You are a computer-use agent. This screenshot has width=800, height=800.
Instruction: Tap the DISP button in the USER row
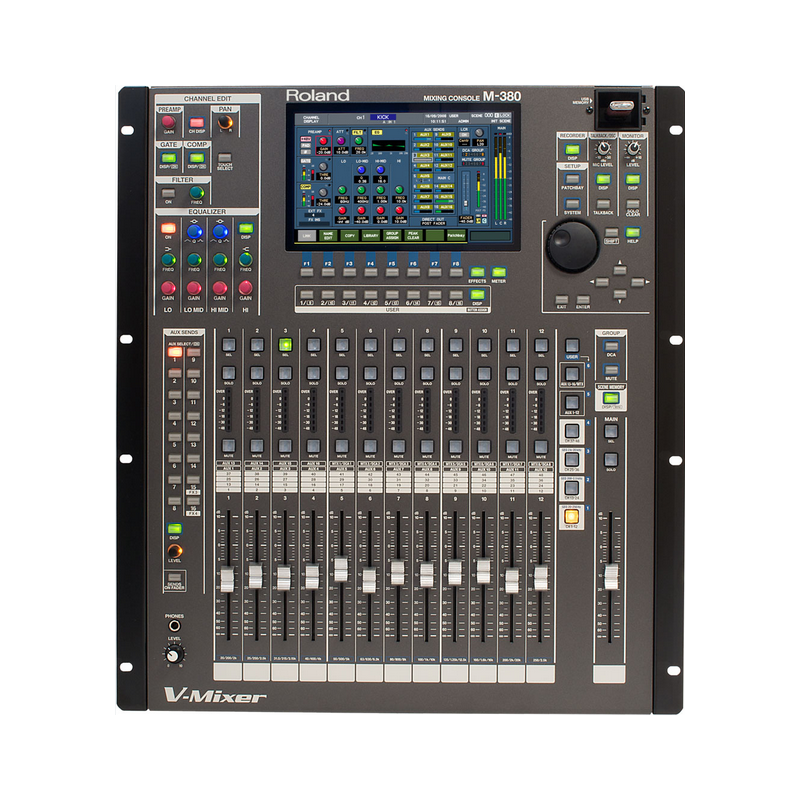477,294
